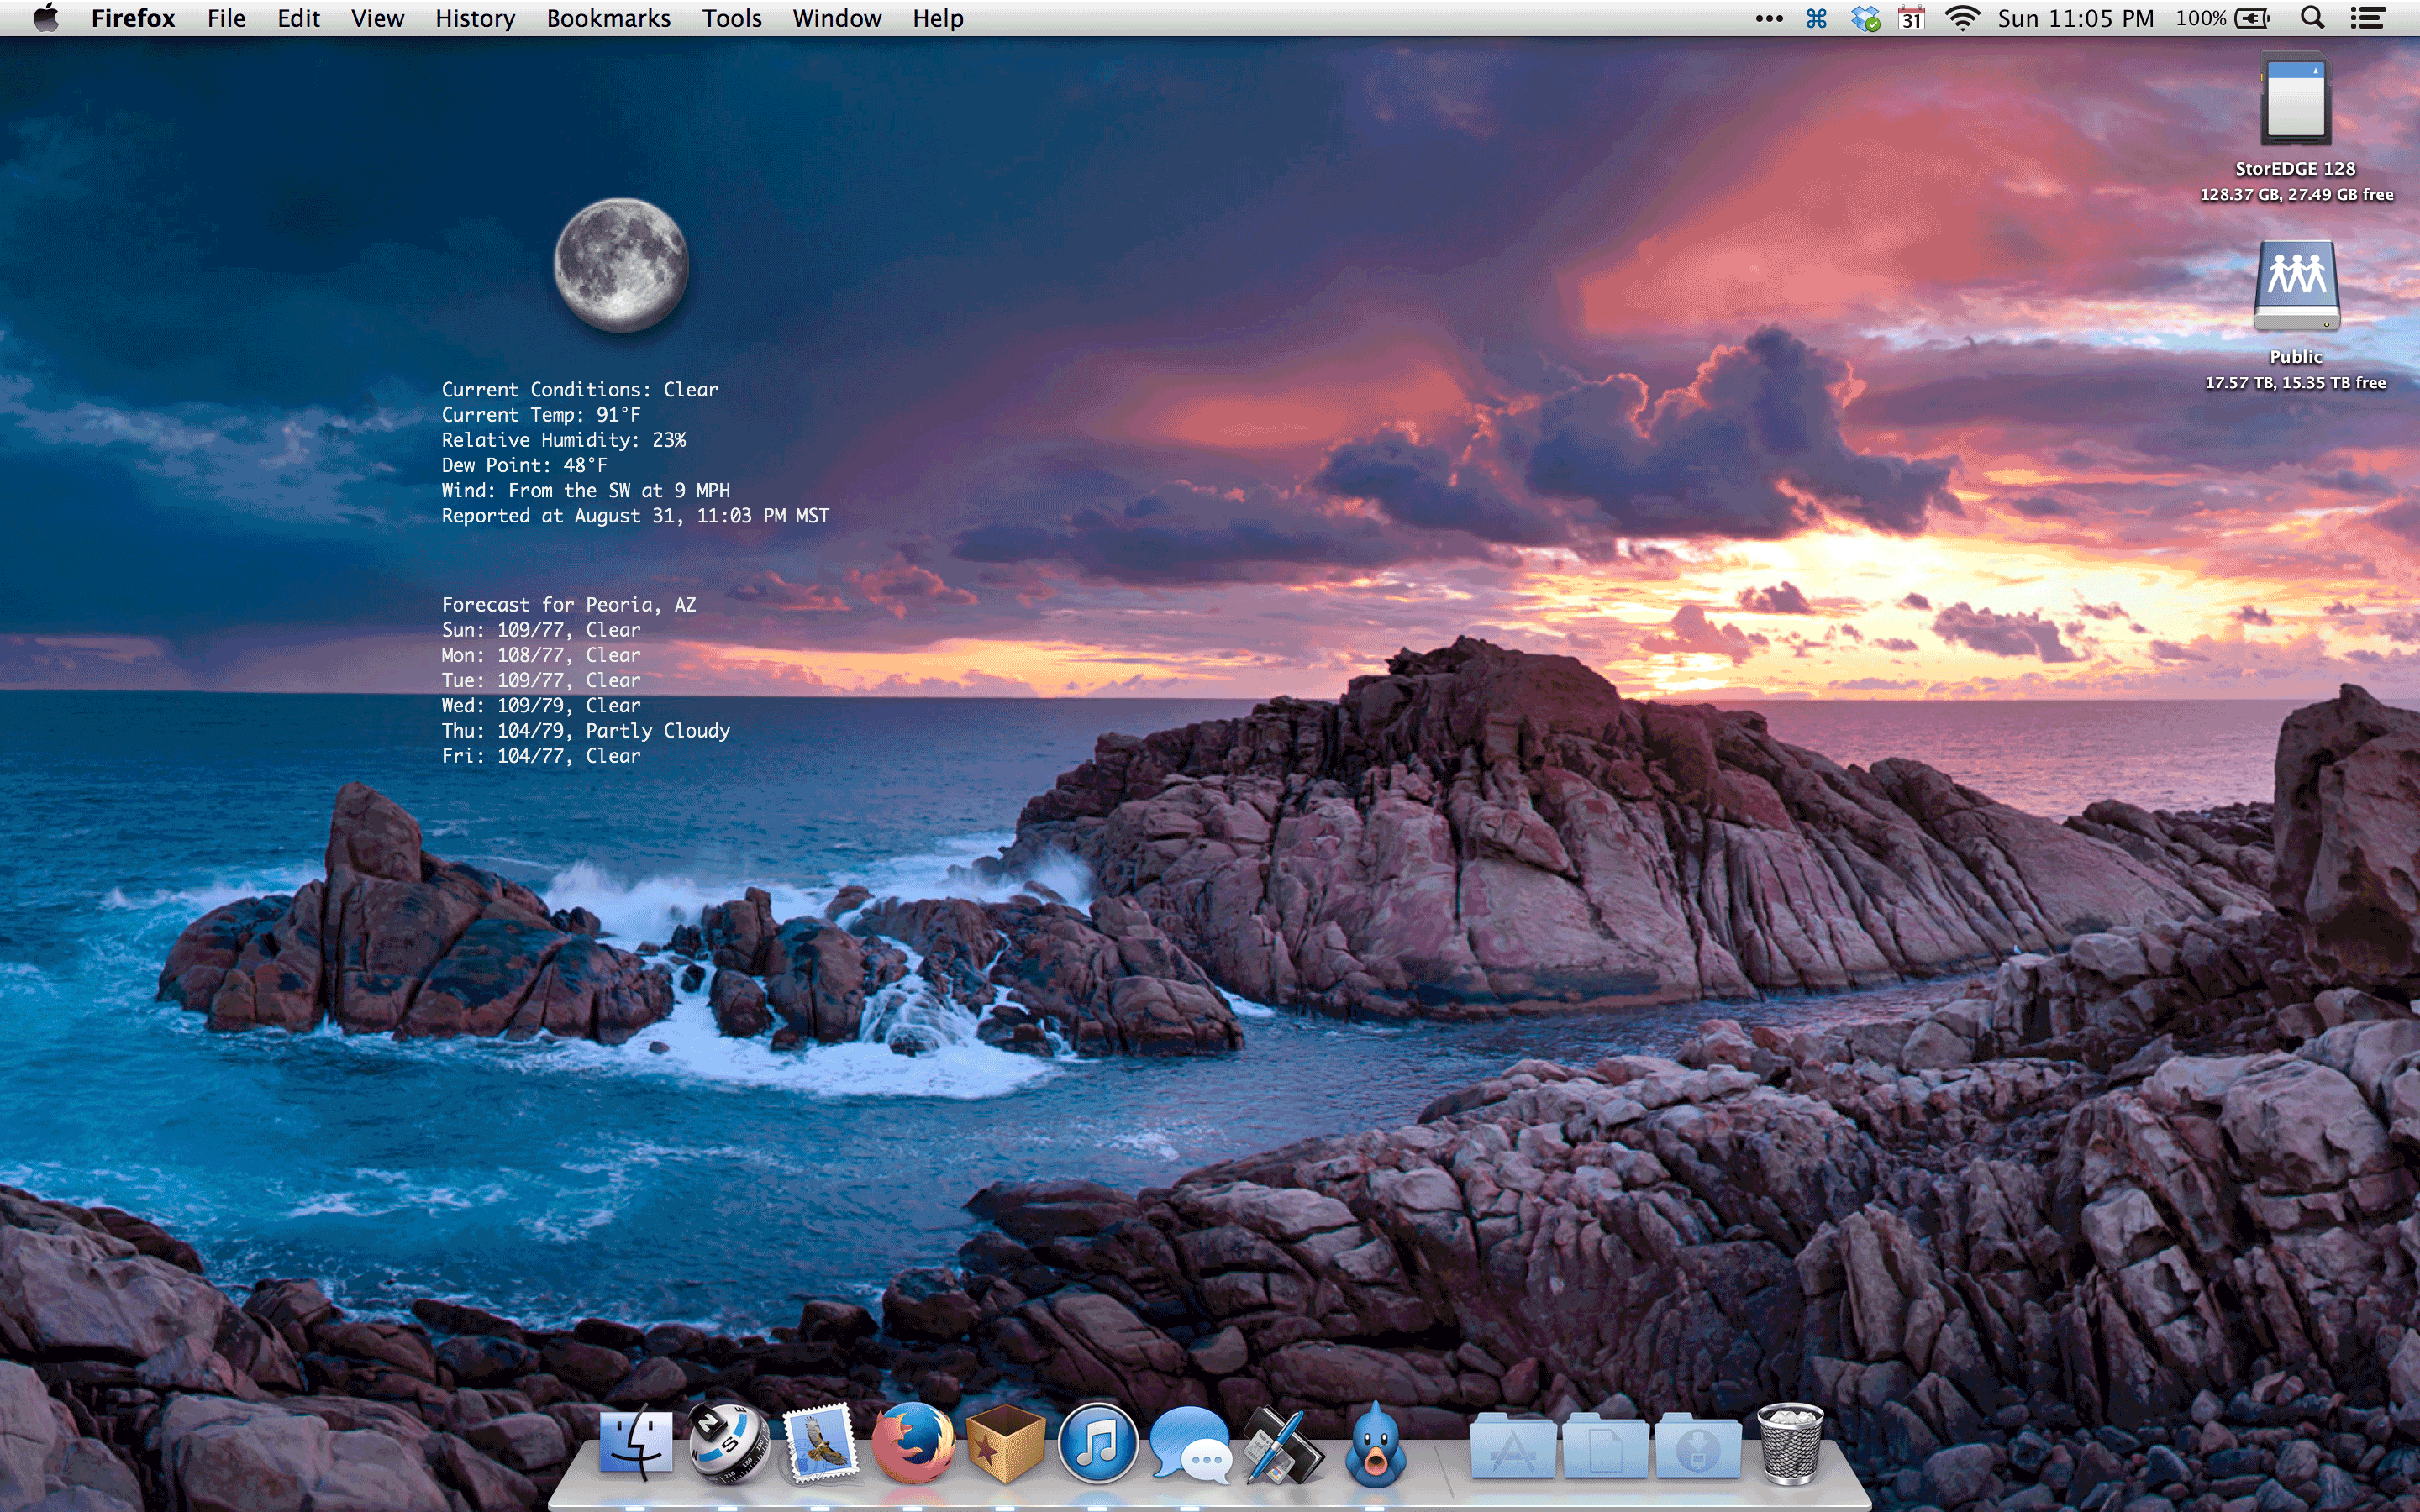Open the Bookmarks menu

tap(608, 18)
